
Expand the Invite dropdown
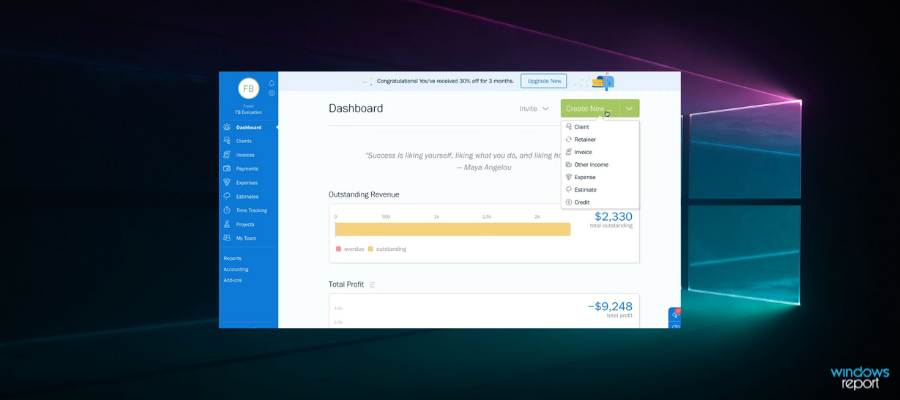point(534,108)
